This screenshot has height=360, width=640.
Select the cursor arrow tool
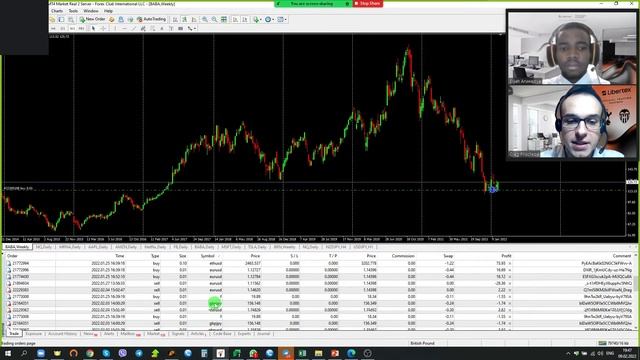(93, 29)
